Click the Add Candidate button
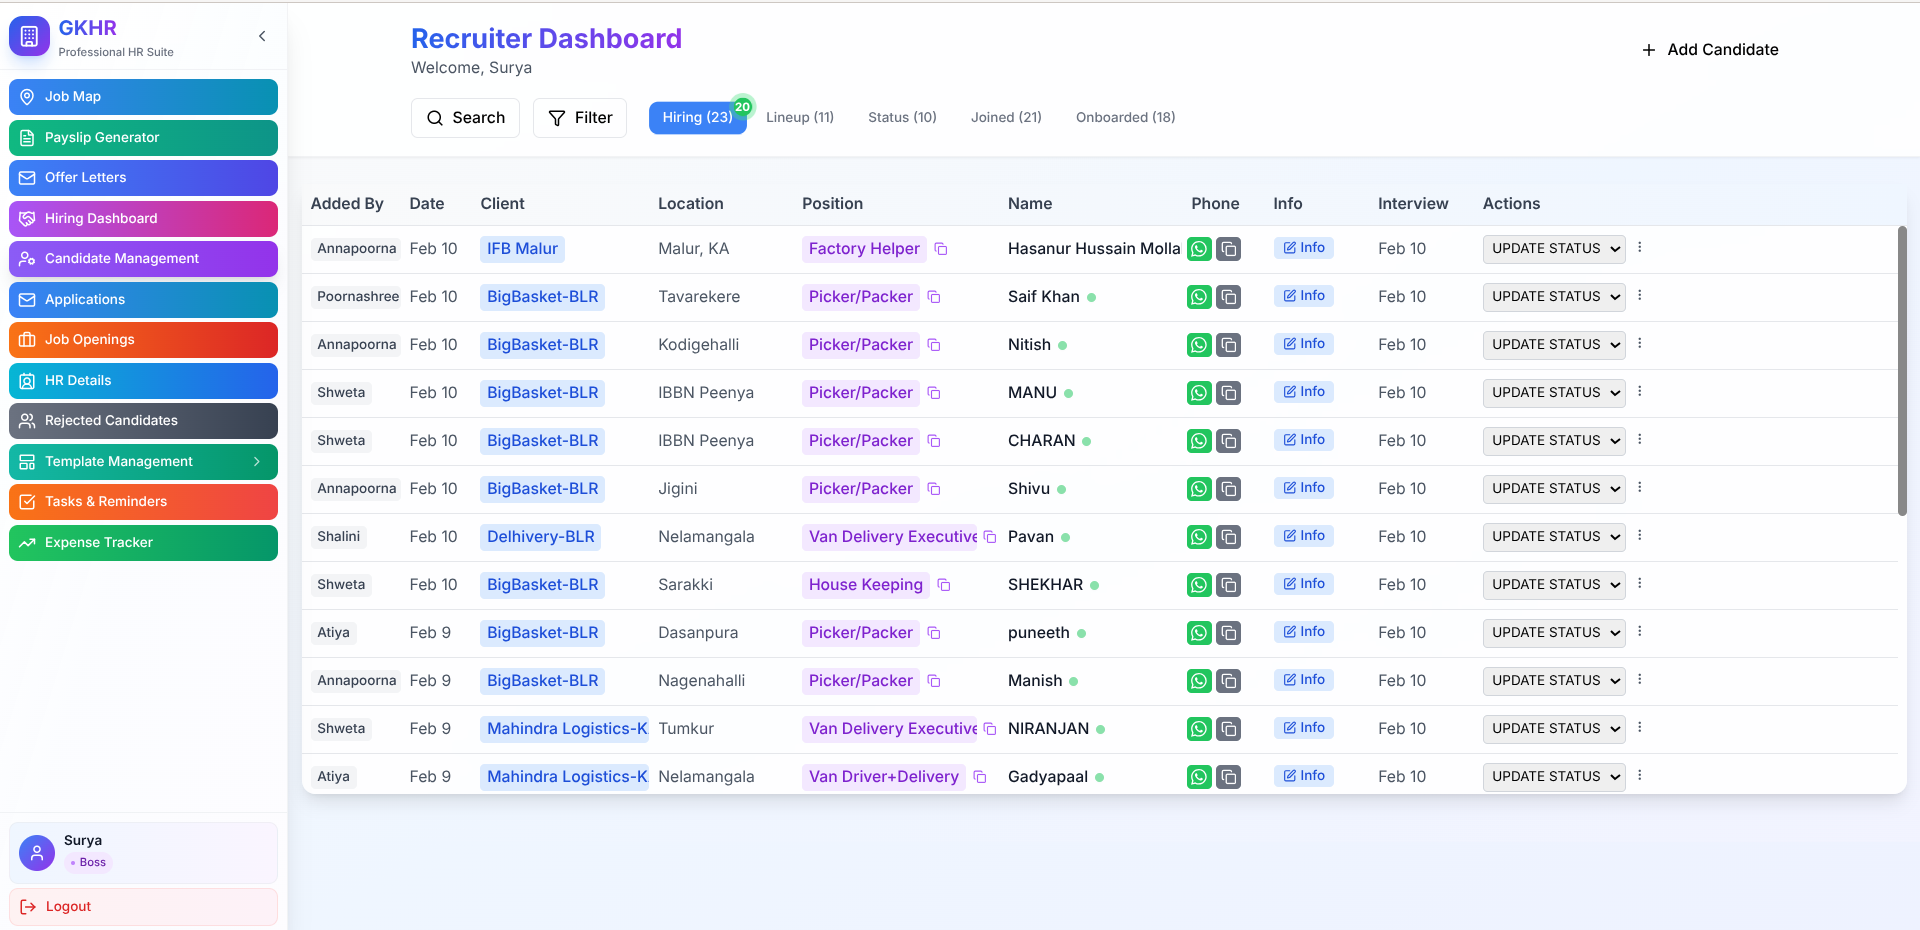Screen dimensions: 1920x930 (1710, 50)
